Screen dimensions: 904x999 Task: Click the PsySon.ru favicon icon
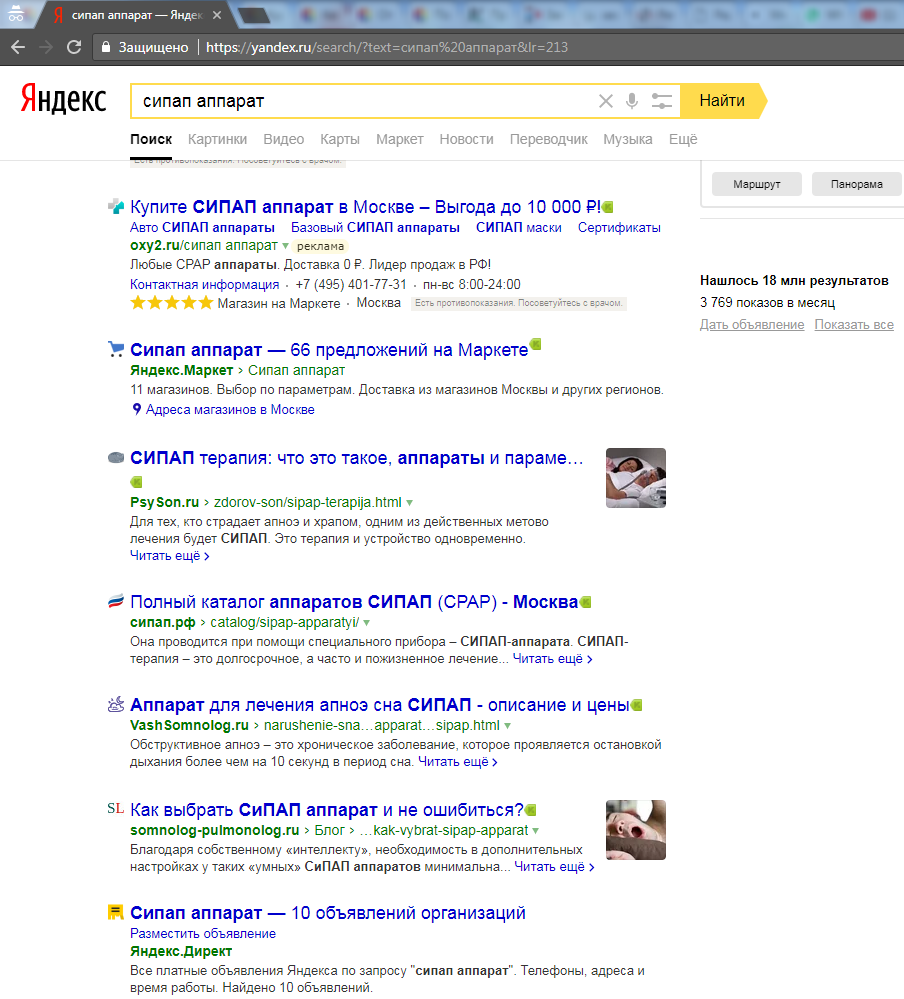pyautogui.click(x=116, y=457)
